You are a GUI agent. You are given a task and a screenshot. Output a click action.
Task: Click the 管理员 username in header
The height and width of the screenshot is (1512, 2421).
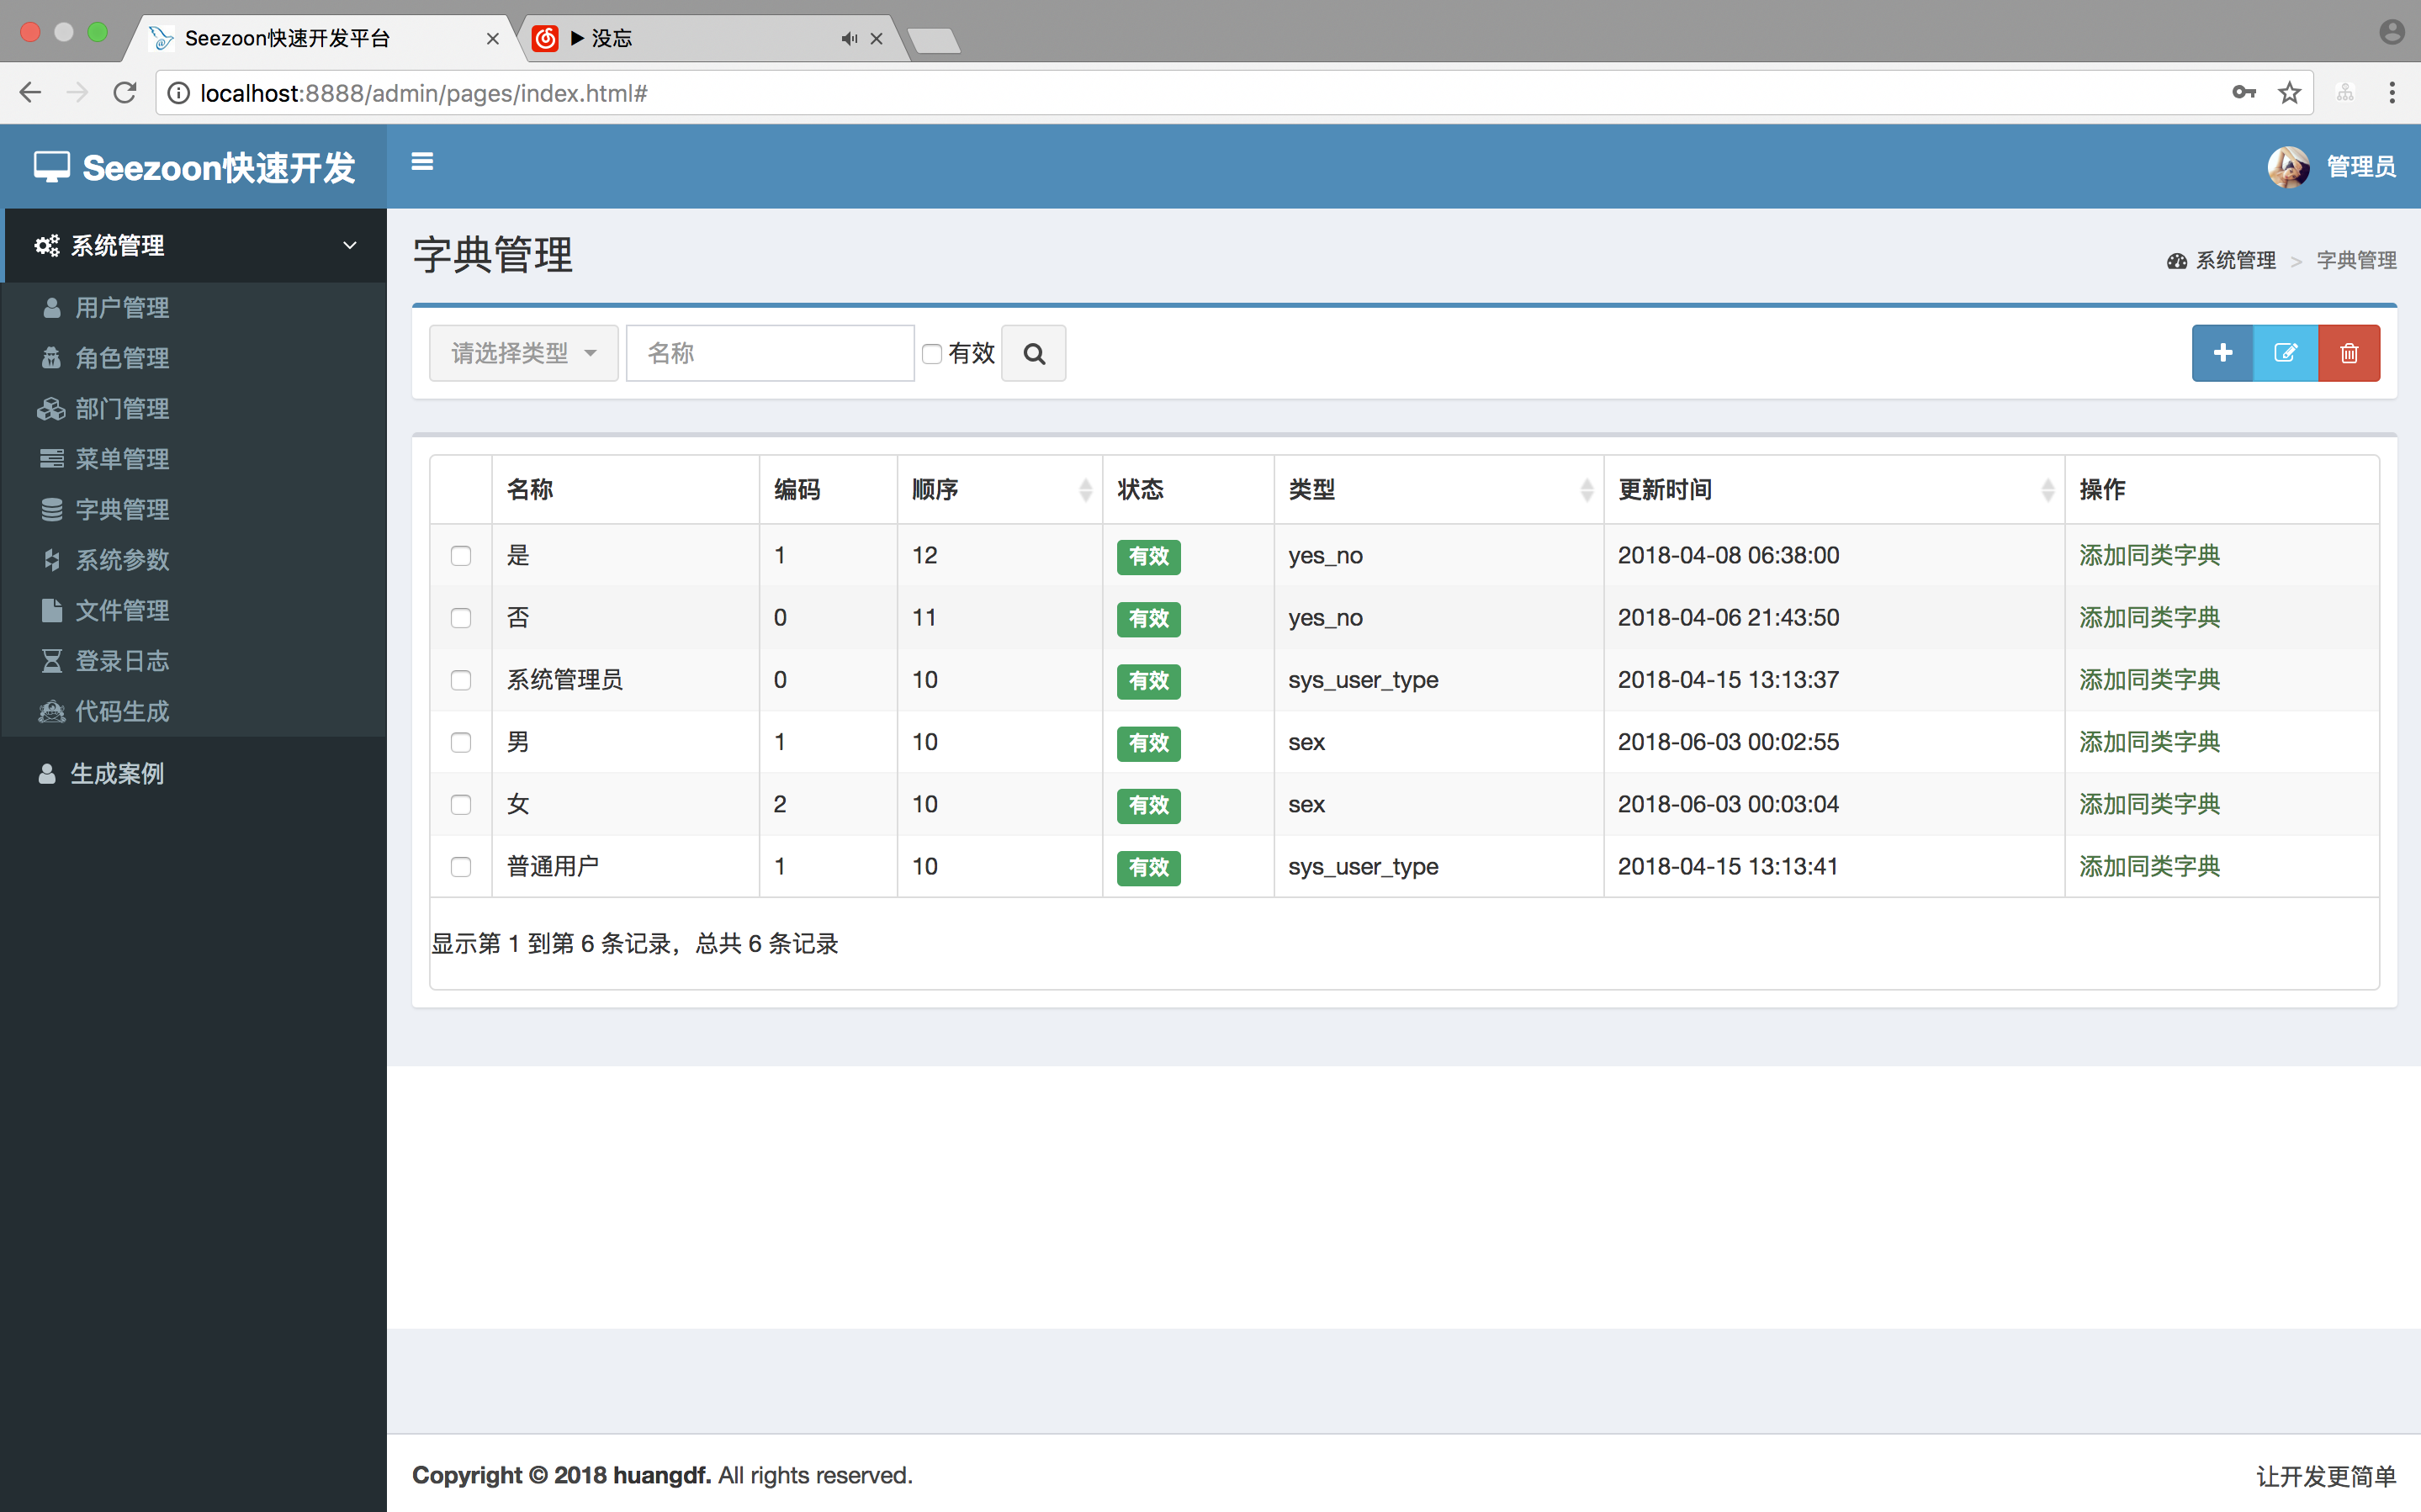(x=2361, y=167)
